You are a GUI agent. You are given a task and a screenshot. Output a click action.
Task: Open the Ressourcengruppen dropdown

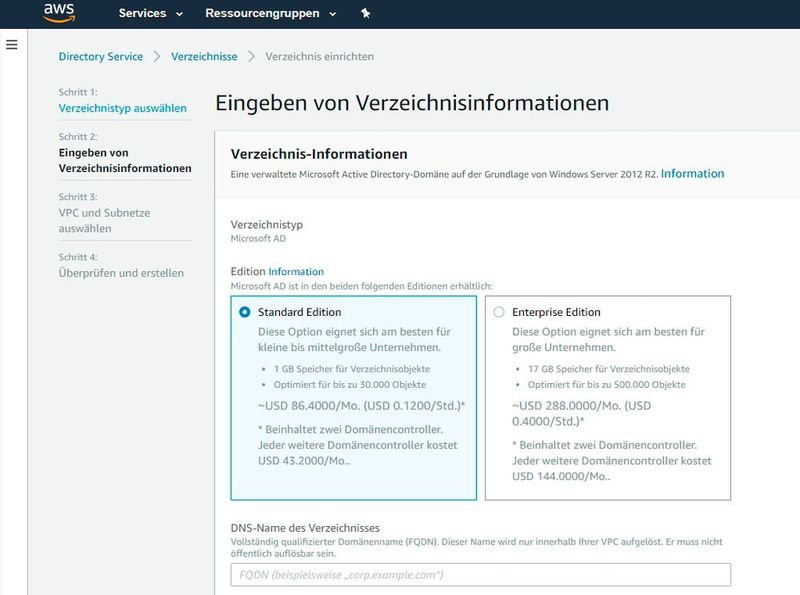[262, 14]
